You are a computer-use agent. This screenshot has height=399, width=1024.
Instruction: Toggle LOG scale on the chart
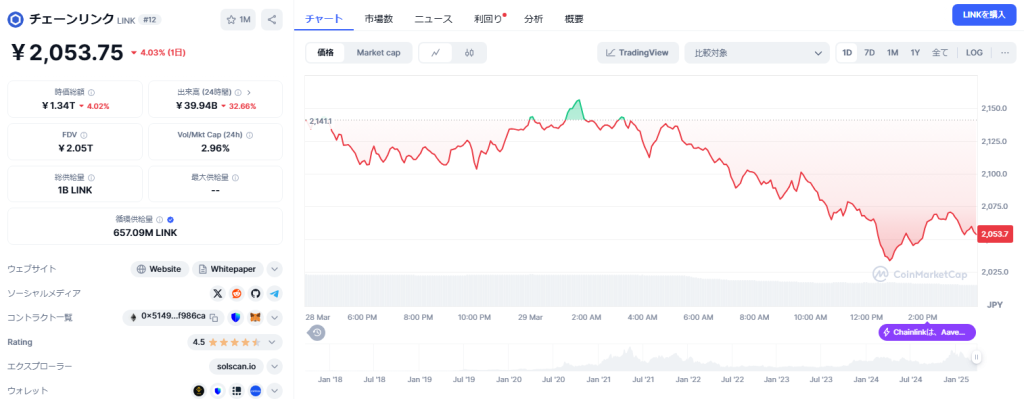click(974, 53)
